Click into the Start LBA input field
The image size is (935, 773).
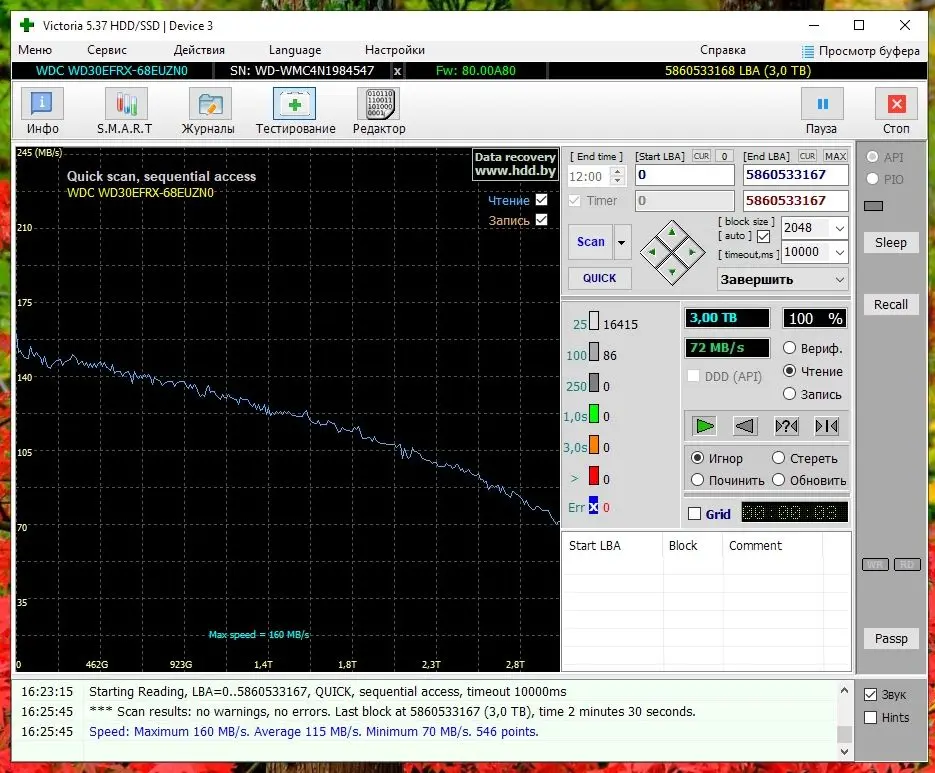[x=684, y=175]
